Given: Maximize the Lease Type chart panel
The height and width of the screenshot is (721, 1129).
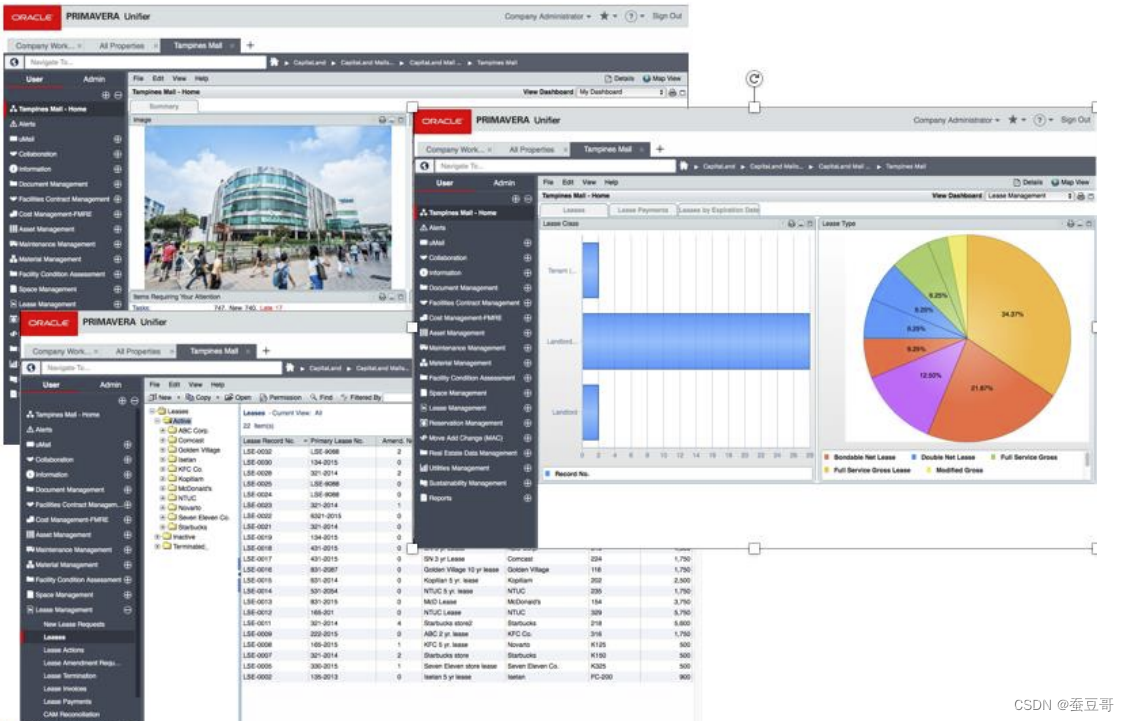Looking at the screenshot, I should [x=1089, y=224].
